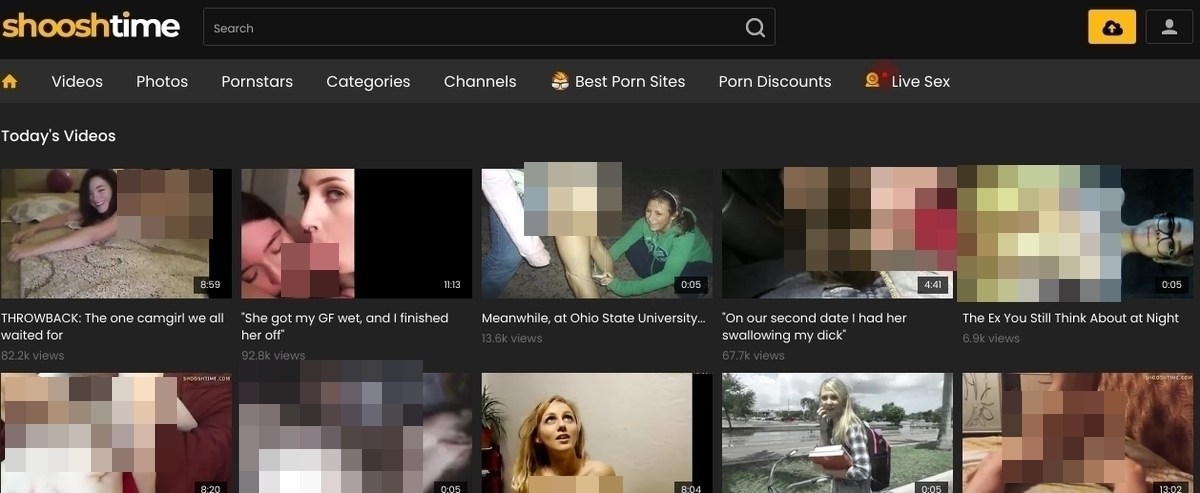Open "The Ex You Still Think About" title
The width and height of the screenshot is (1200, 493).
(x=1070, y=318)
